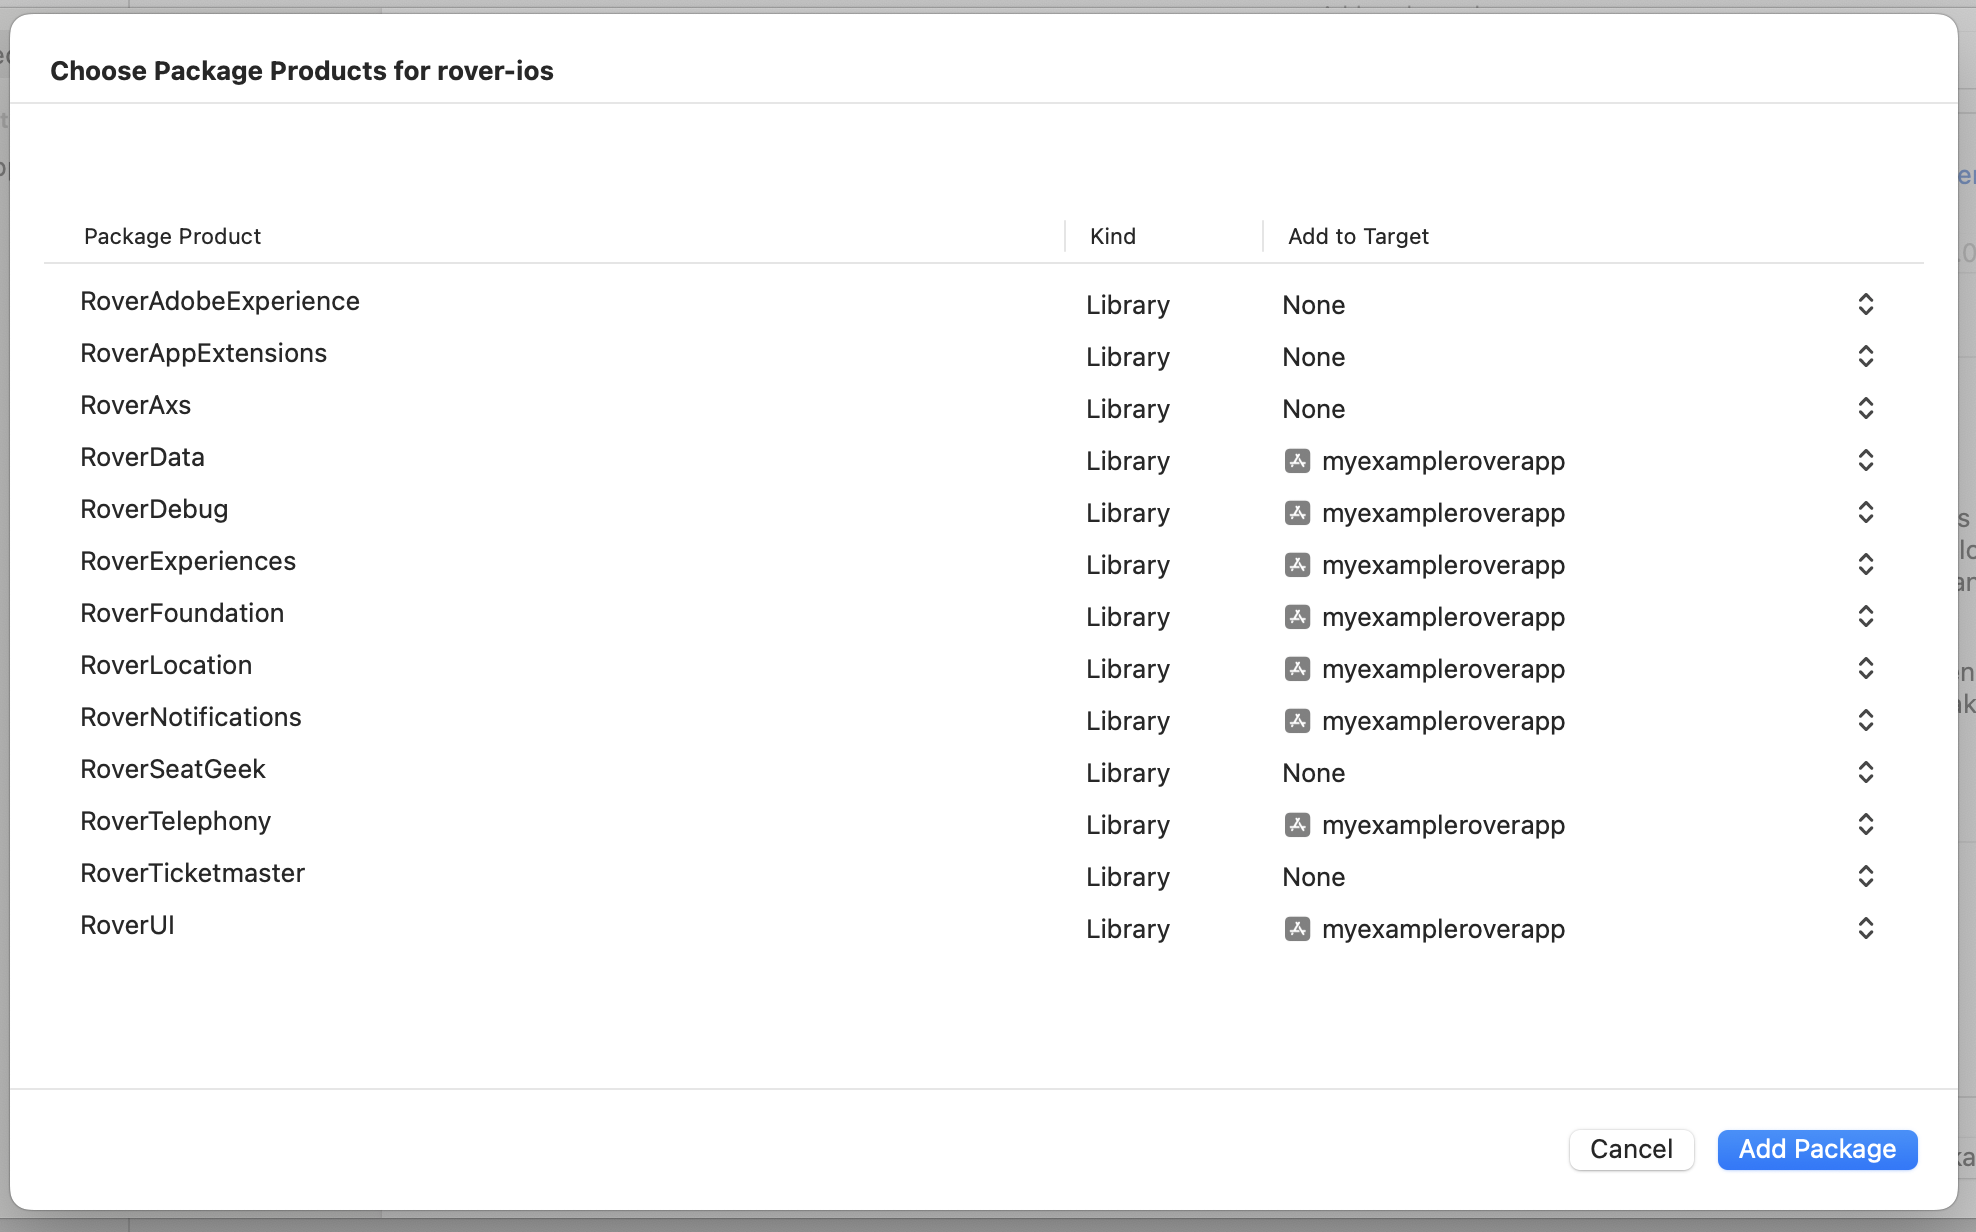Open target dropdown arrows for RoverNotifications
The height and width of the screenshot is (1232, 1976).
[1865, 720]
